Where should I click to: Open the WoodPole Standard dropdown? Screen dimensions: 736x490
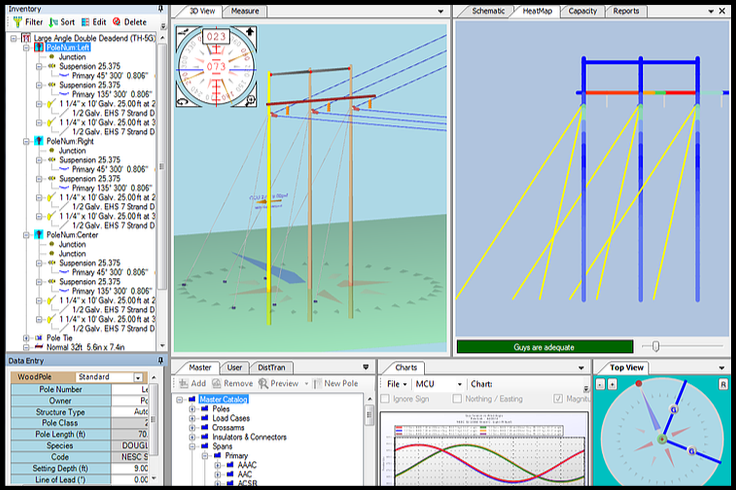click(138, 377)
